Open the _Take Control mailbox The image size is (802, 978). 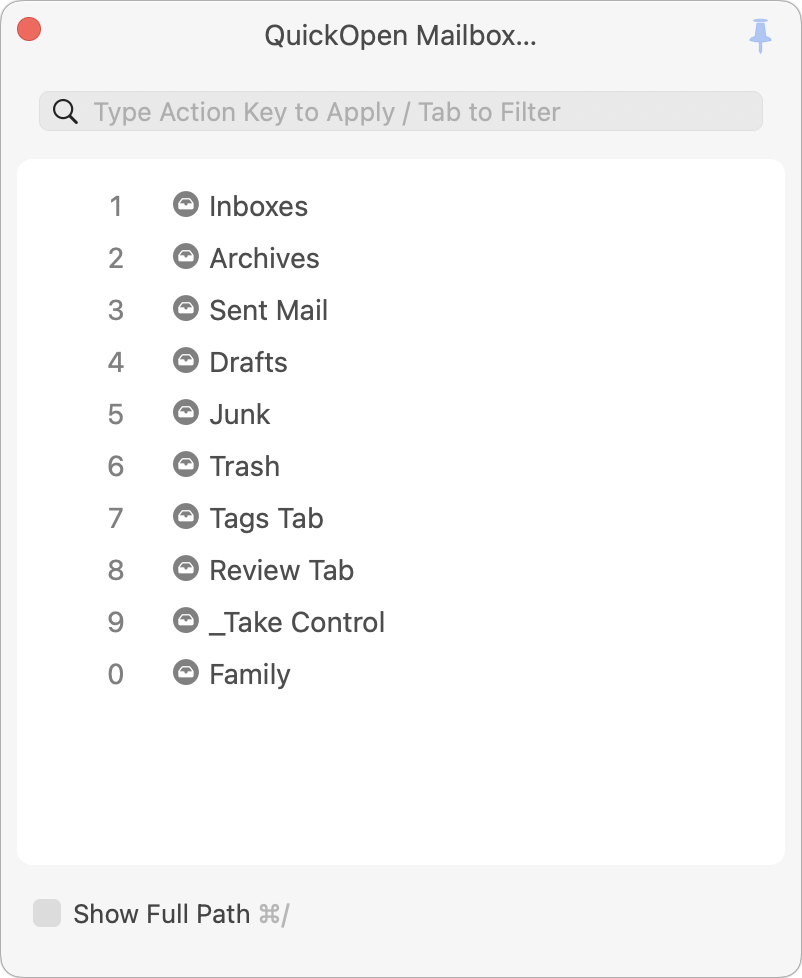click(x=297, y=622)
